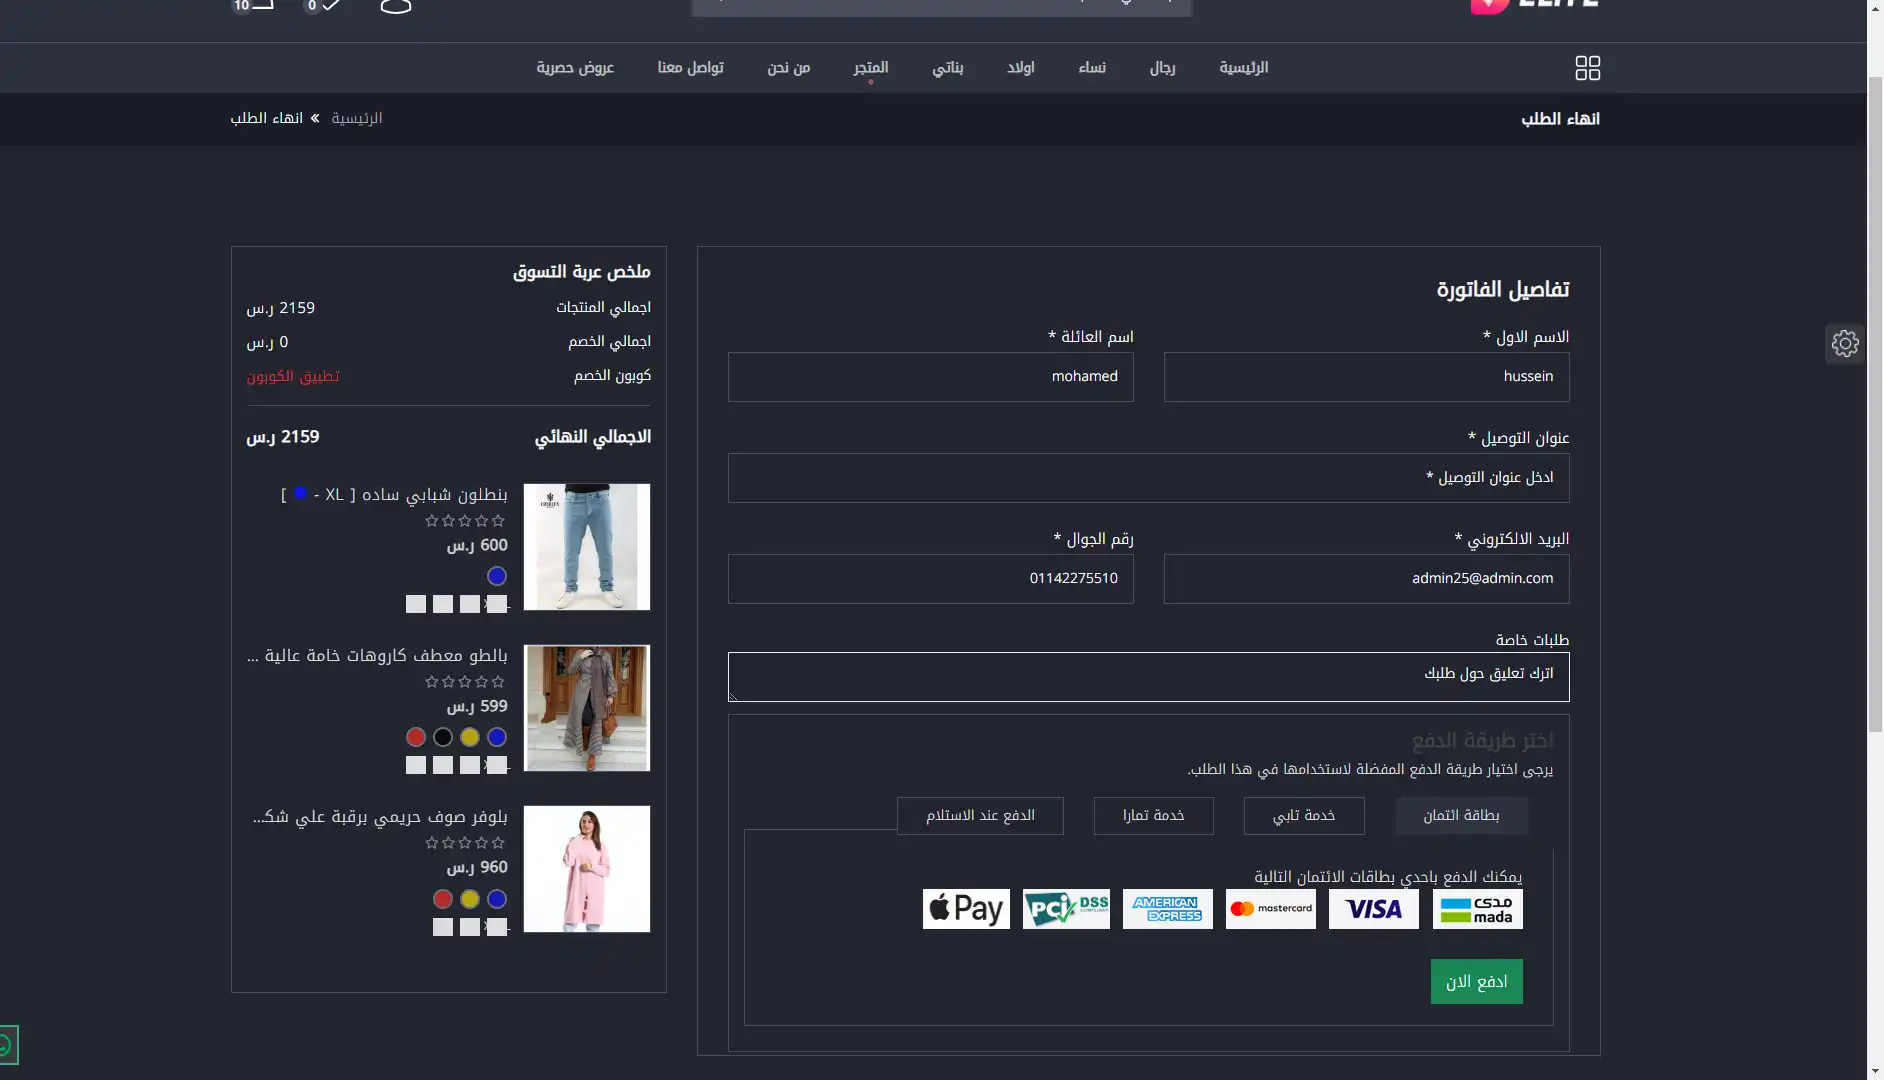Click the chat widget icon at bottom-left

6,1046
